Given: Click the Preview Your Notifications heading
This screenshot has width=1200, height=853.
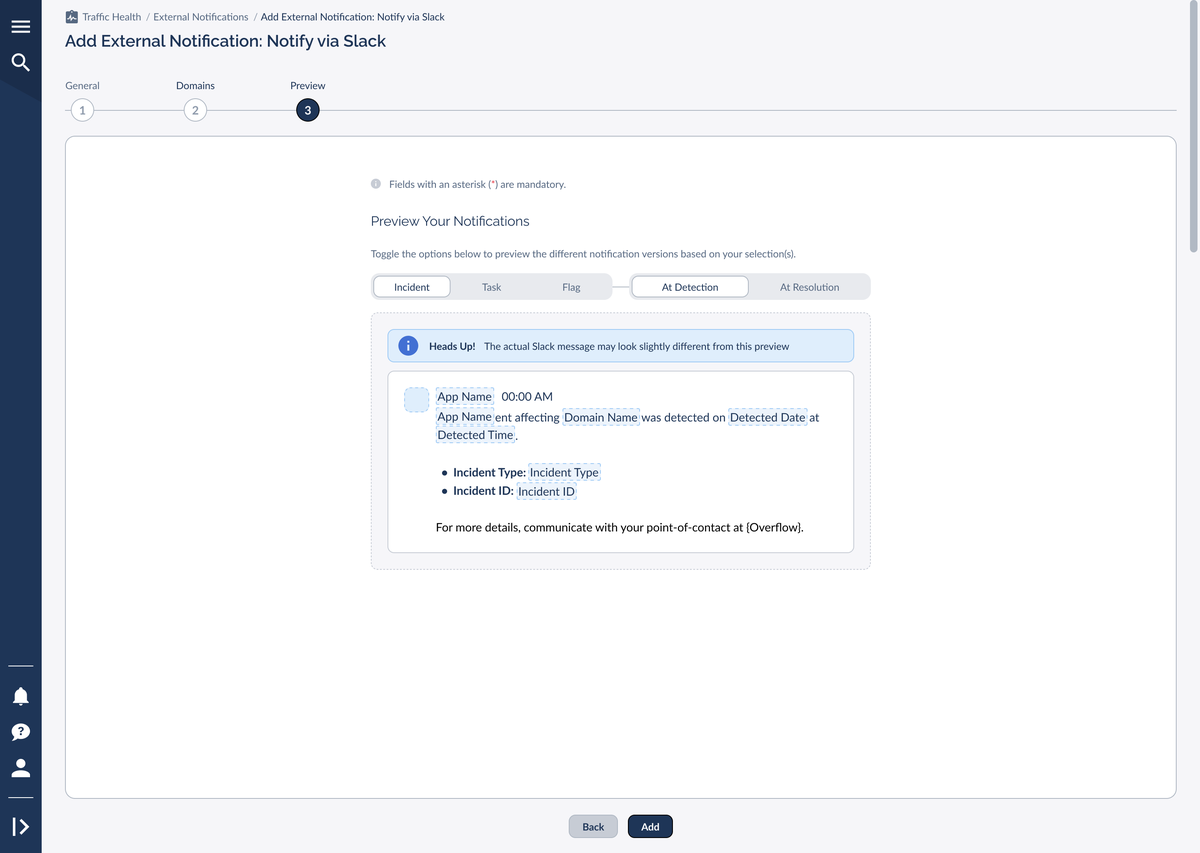Looking at the screenshot, I should (450, 221).
